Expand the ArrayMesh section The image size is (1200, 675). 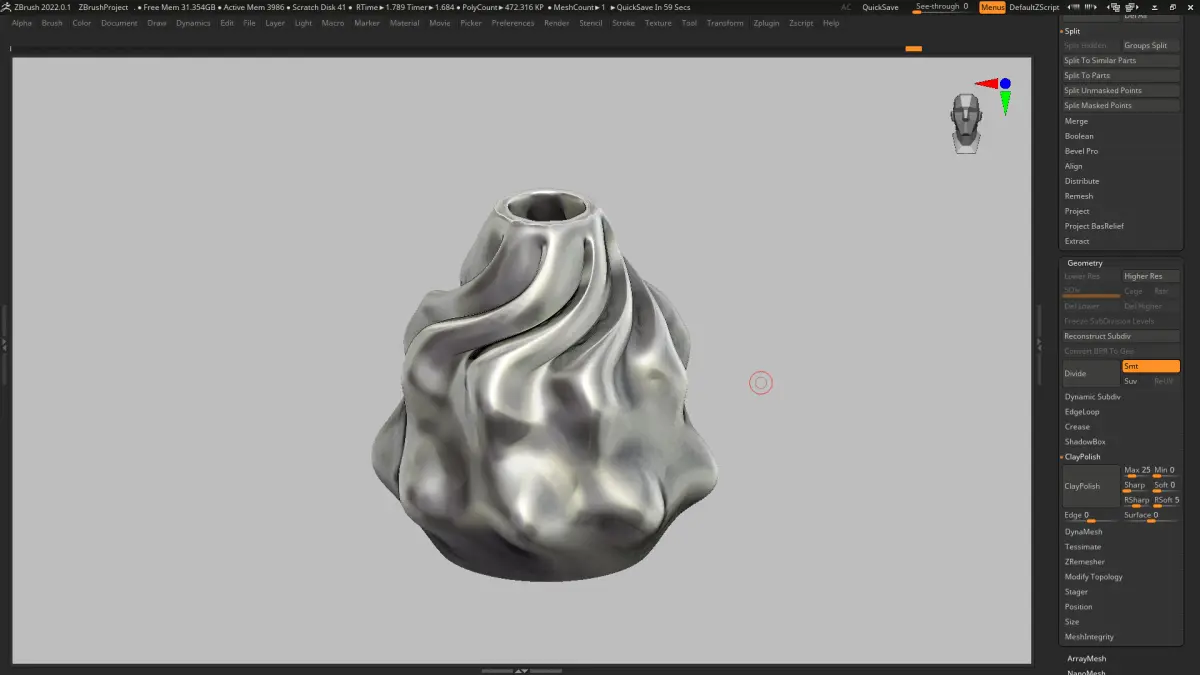(x=1087, y=659)
